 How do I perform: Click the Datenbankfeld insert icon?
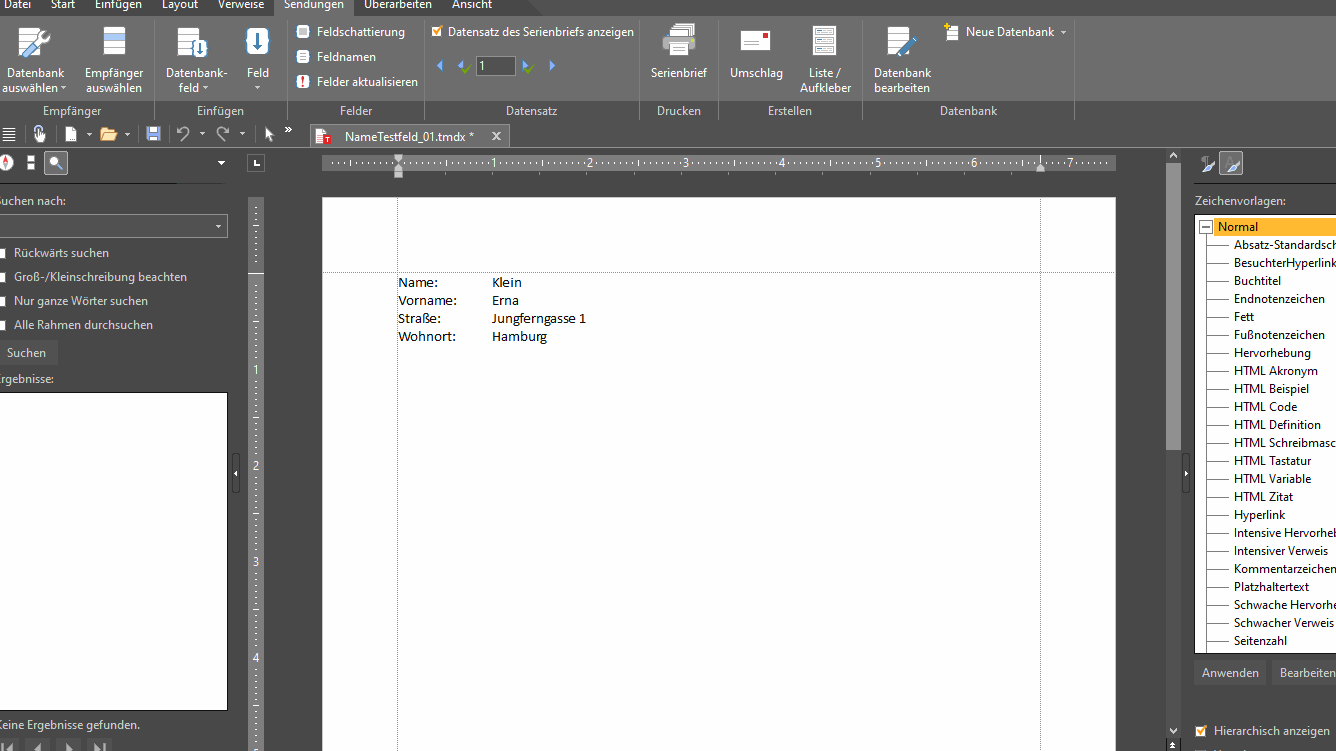tap(191, 42)
